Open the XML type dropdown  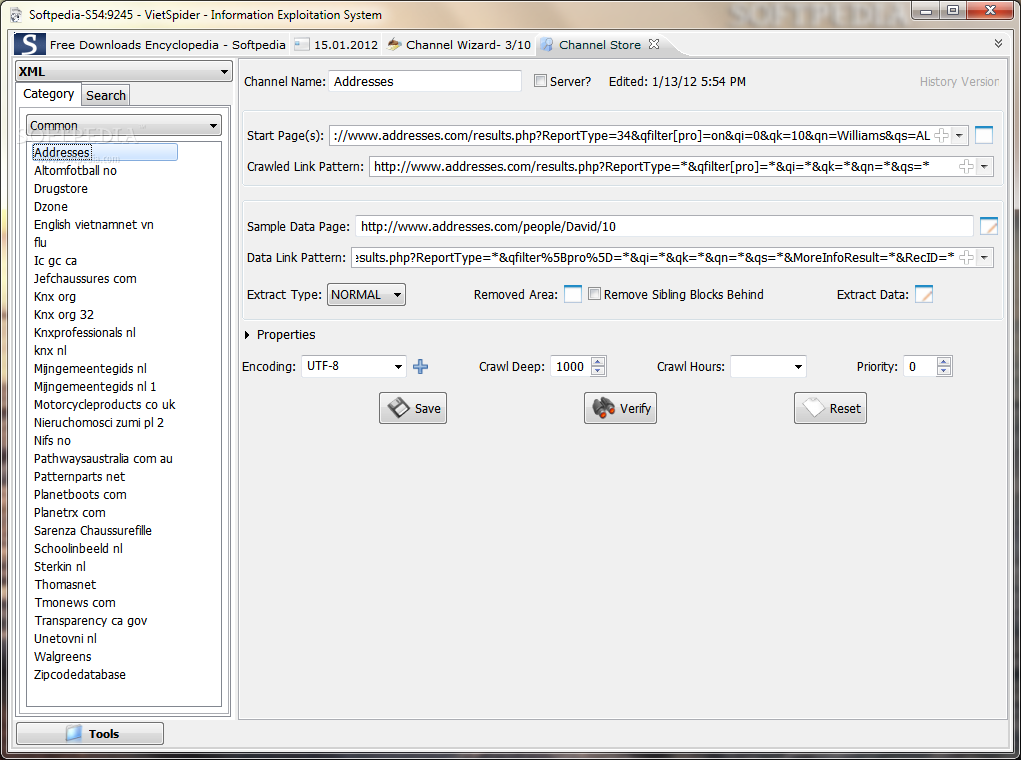(124, 72)
